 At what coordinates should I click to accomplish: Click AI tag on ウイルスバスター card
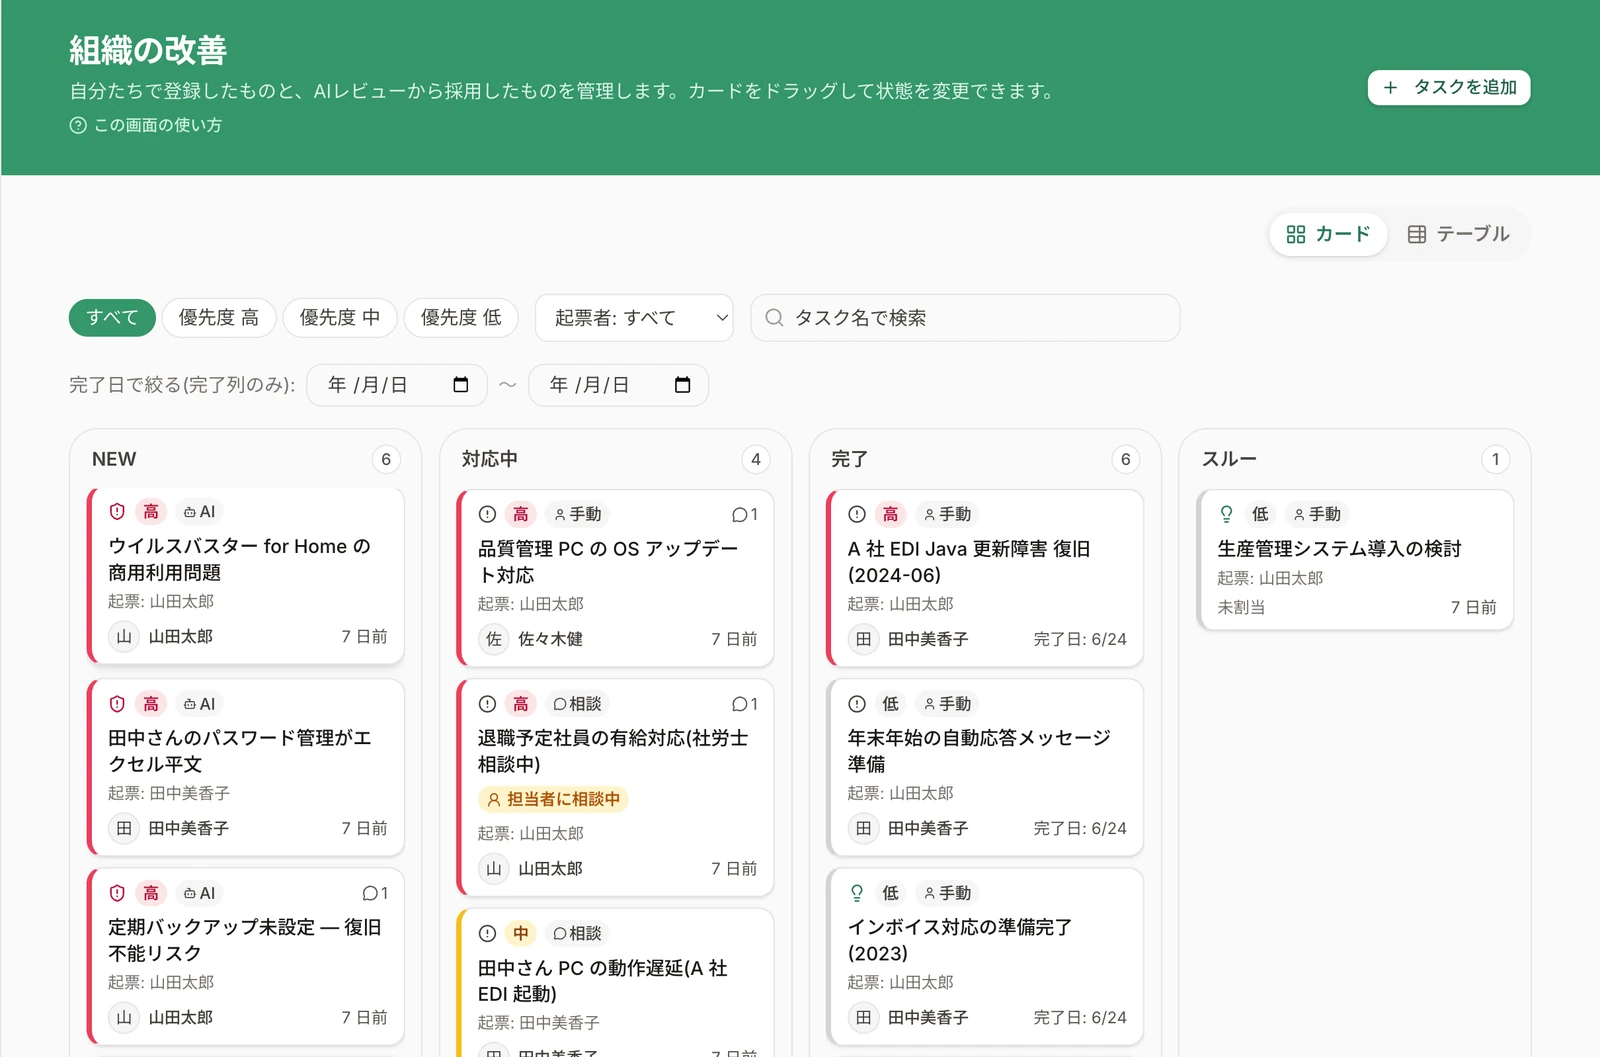tap(199, 511)
